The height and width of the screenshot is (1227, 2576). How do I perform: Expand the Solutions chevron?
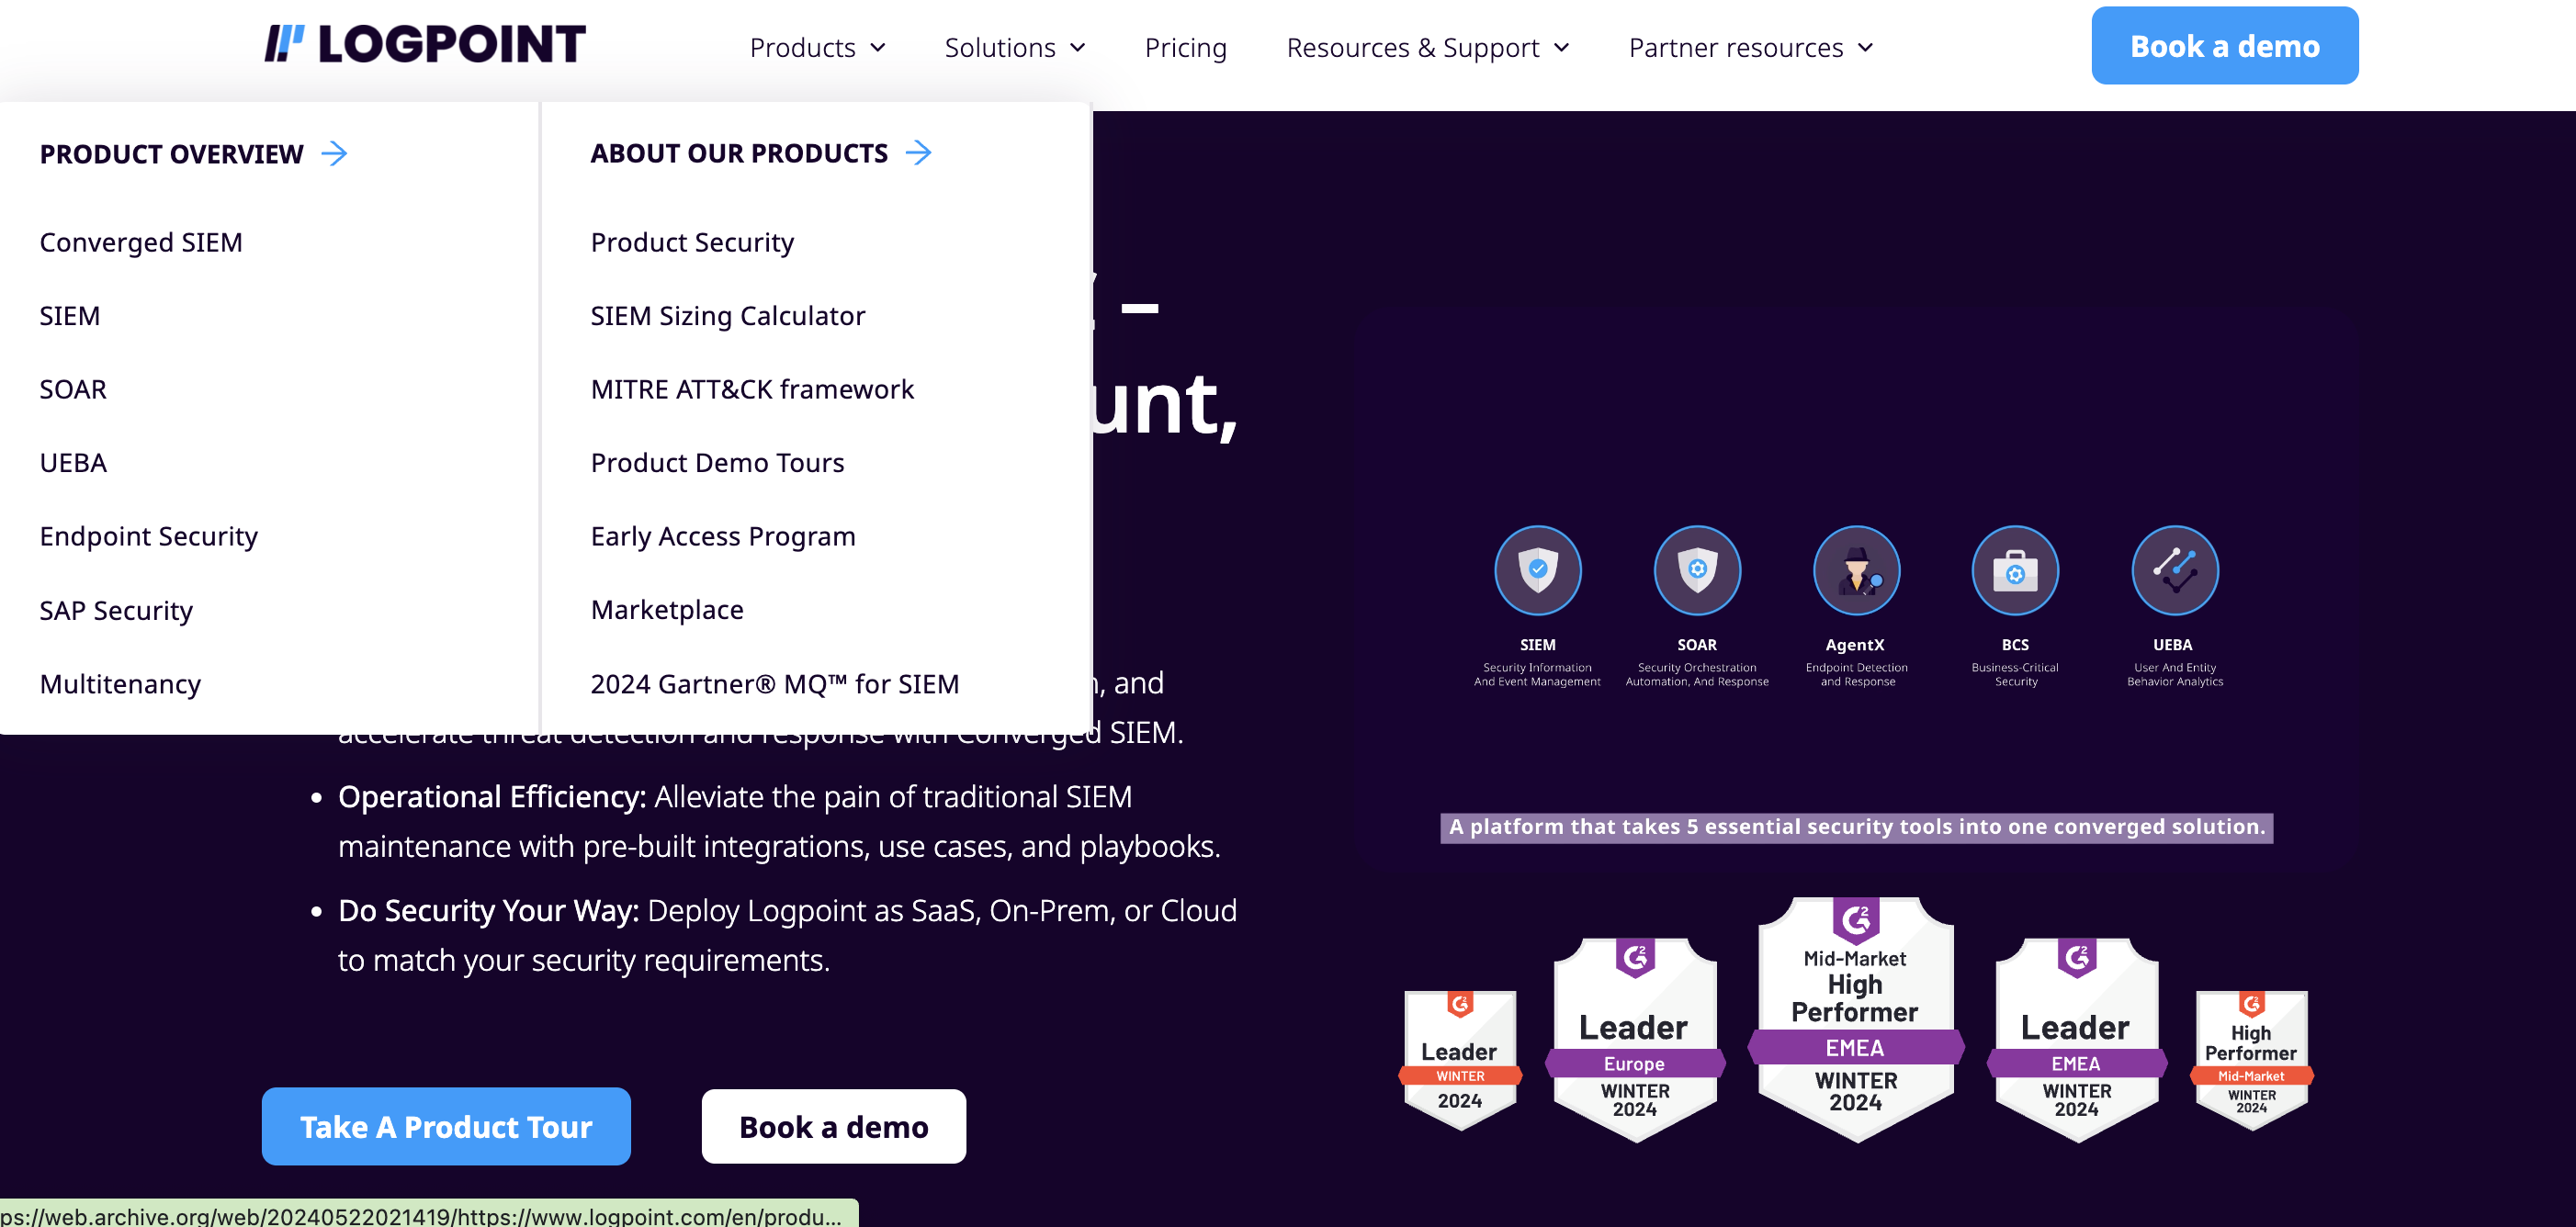pyautogui.click(x=1077, y=48)
